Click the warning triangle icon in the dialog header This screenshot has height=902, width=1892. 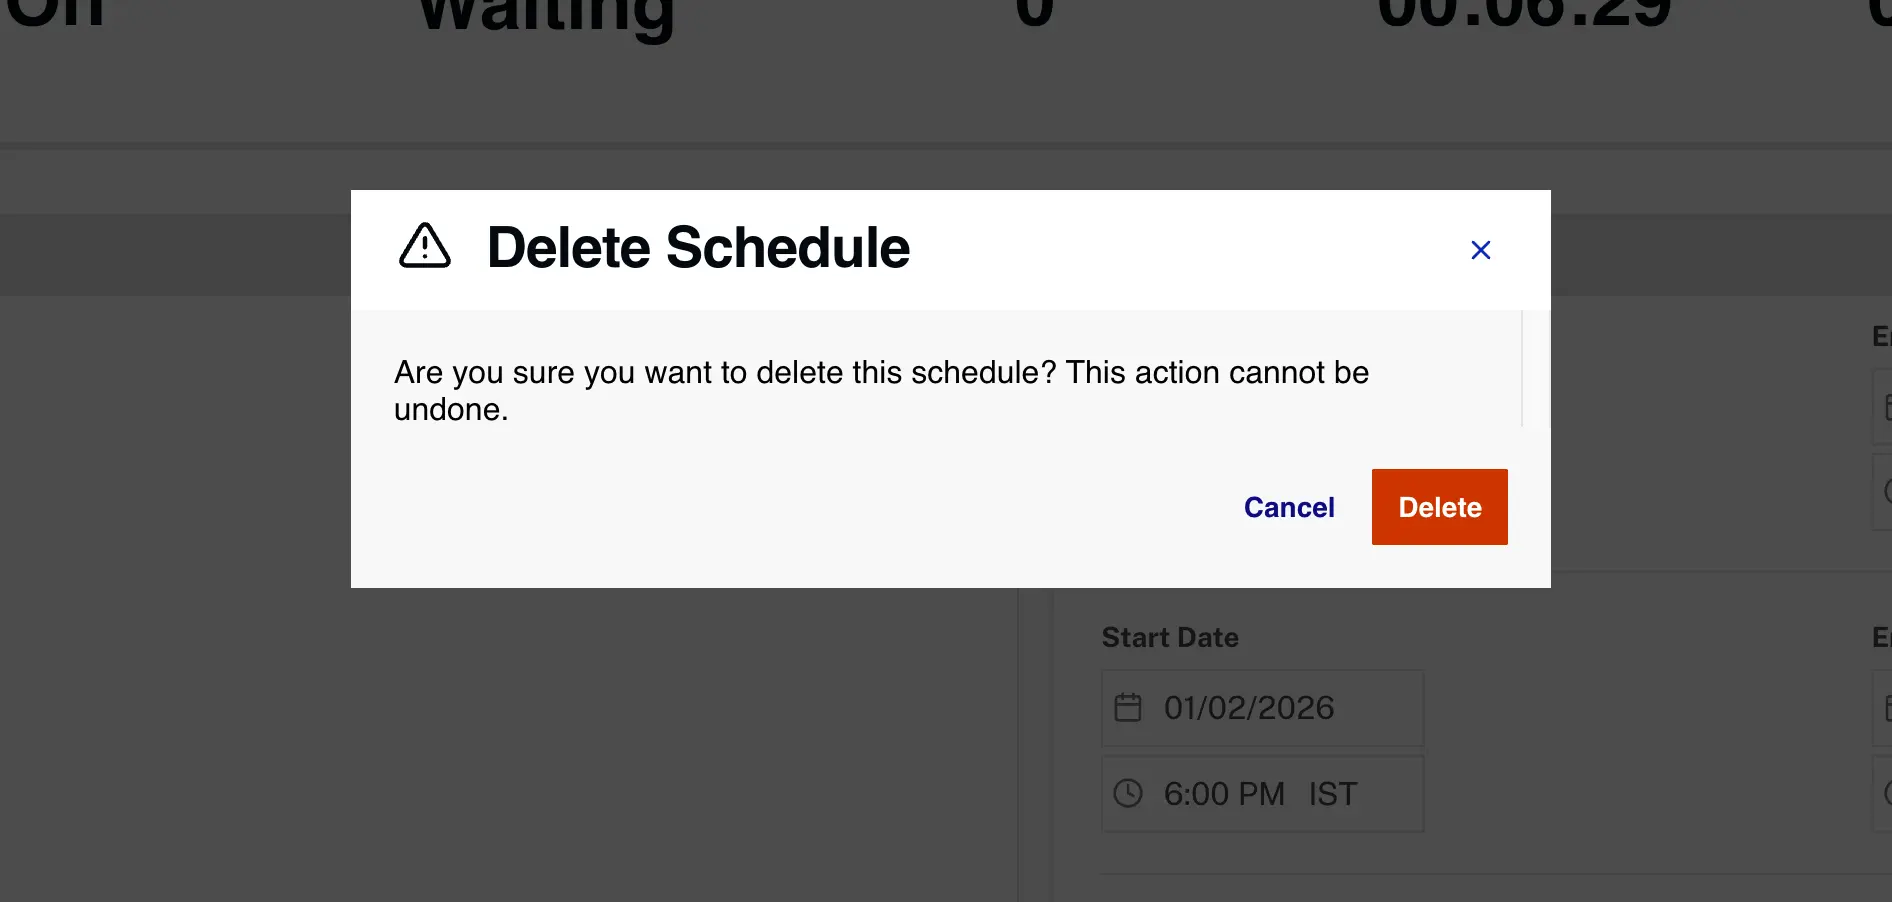pyautogui.click(x=424, y=247)
